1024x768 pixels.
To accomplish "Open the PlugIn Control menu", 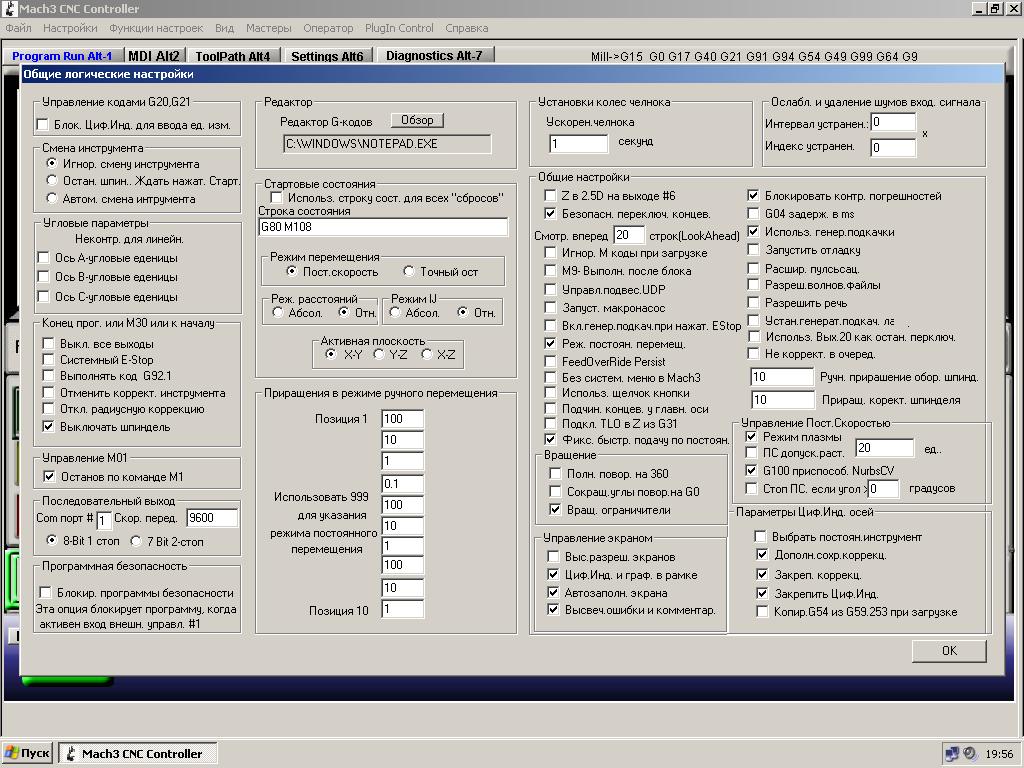I will click(399, 28).
